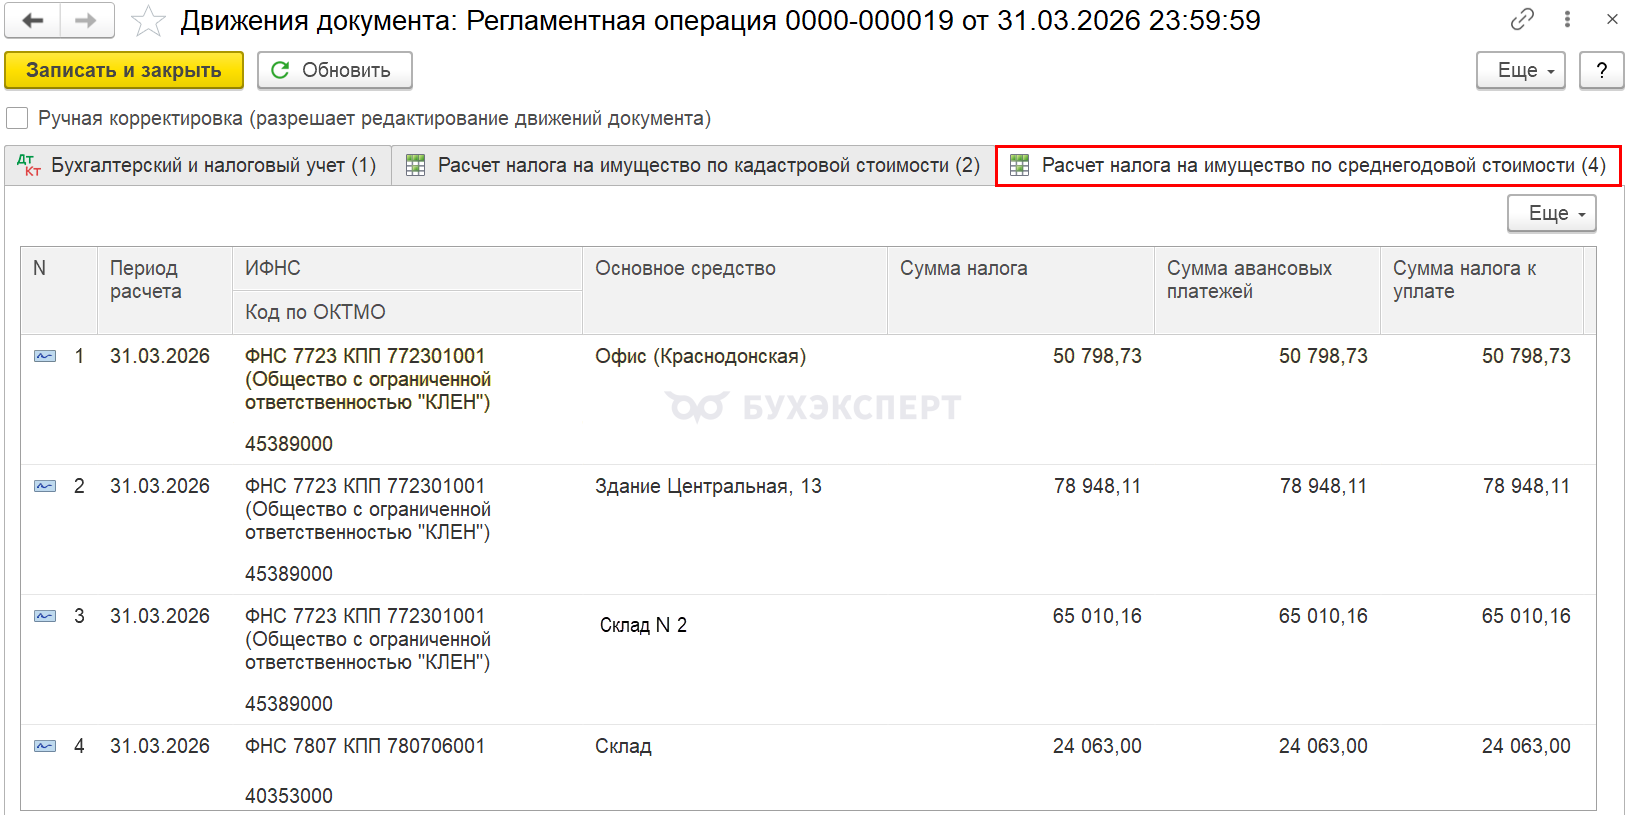This screenshot has width=1627, height=815.
Task: Open help with the question mark button
Action: coord(1601,70)
